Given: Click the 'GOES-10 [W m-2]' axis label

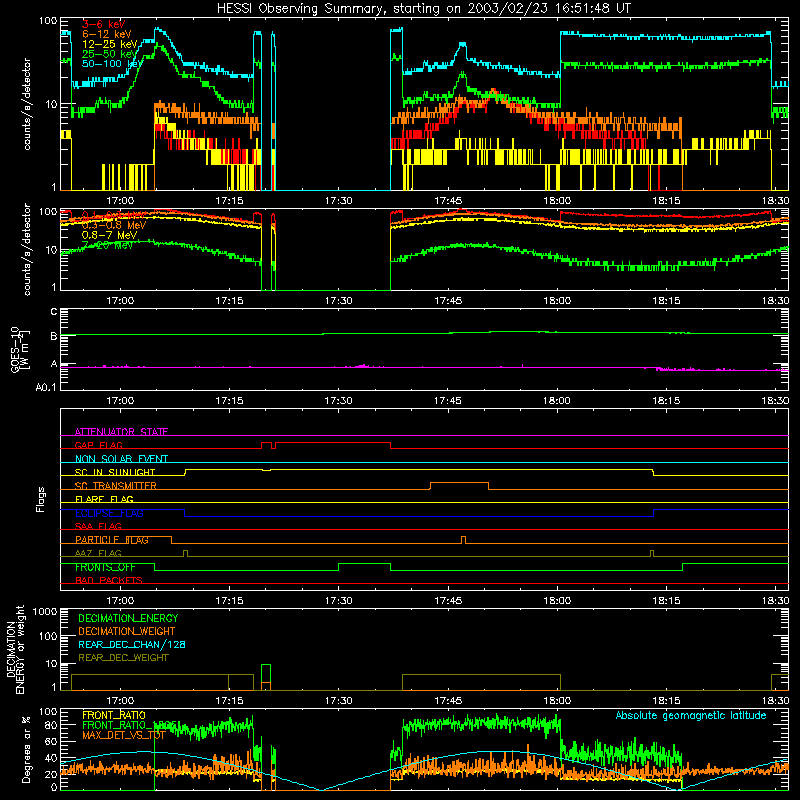Looking at the screenshot, I should pos(20,349).
